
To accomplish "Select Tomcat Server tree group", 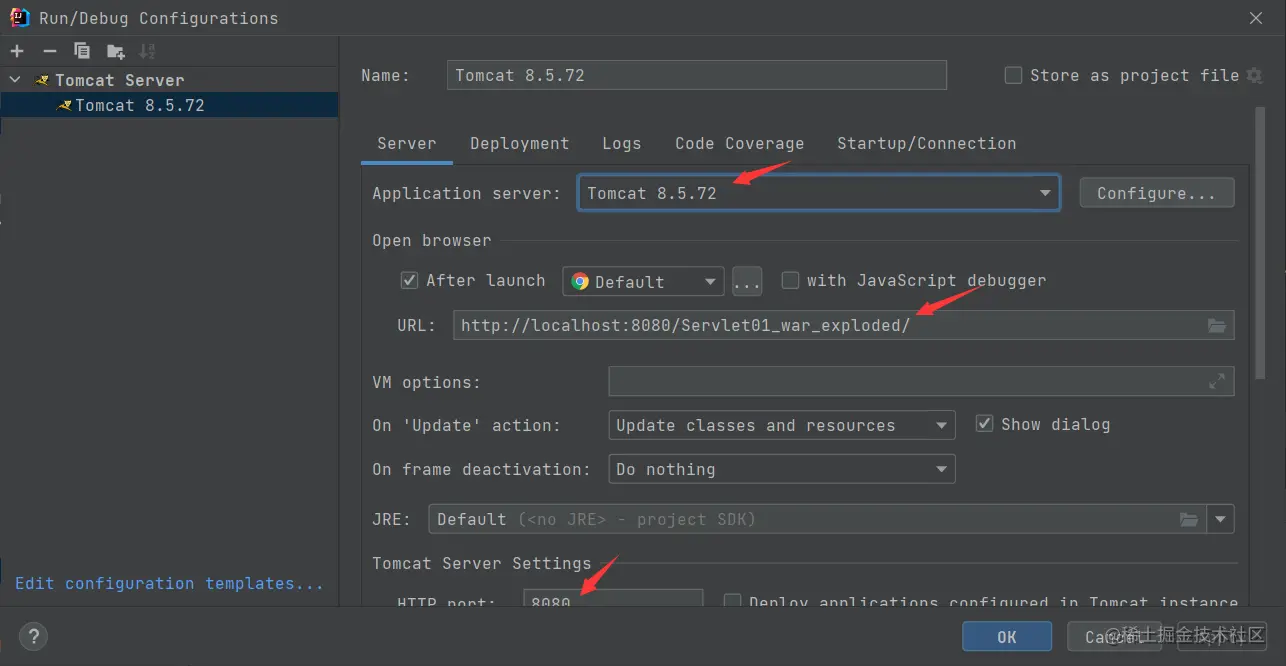I will [x=119, y=80].
